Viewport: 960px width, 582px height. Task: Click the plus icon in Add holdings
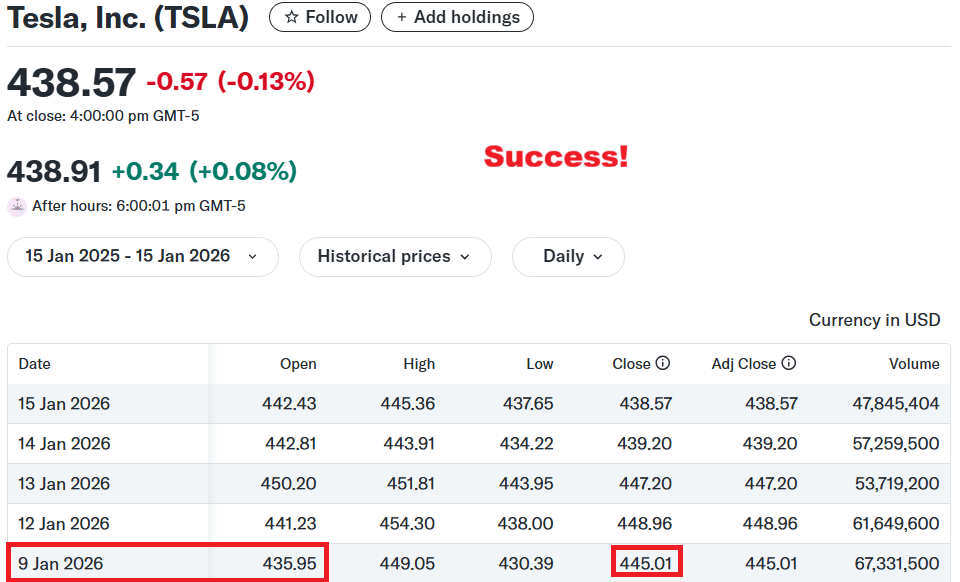(402, 17)
